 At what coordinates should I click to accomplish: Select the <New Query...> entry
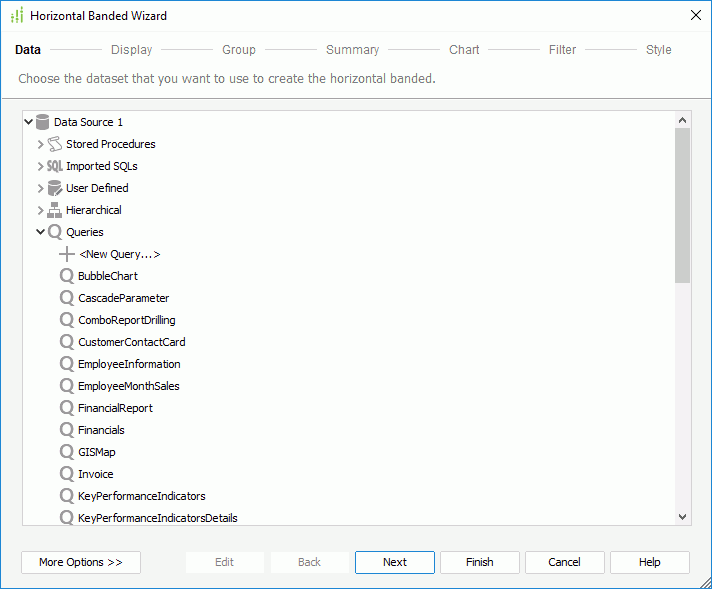pyautogui.click(x=120, y=254)
